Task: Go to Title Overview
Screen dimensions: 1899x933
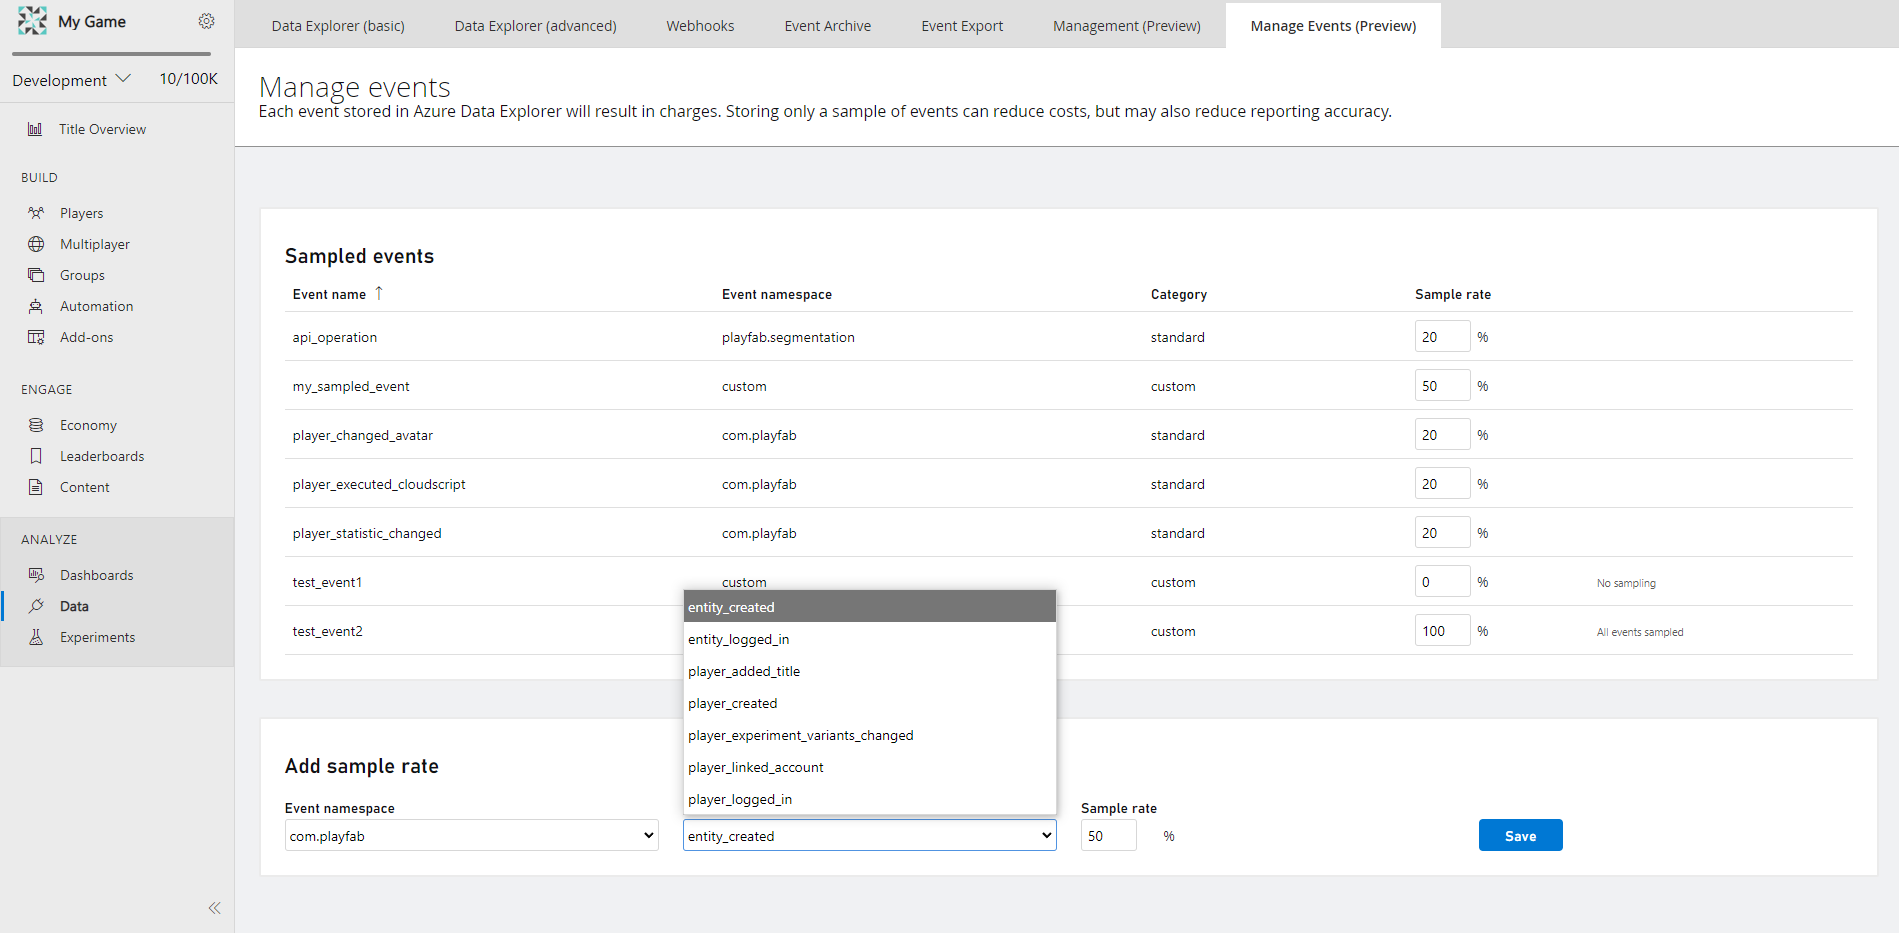Action: (x=102, y=128)
